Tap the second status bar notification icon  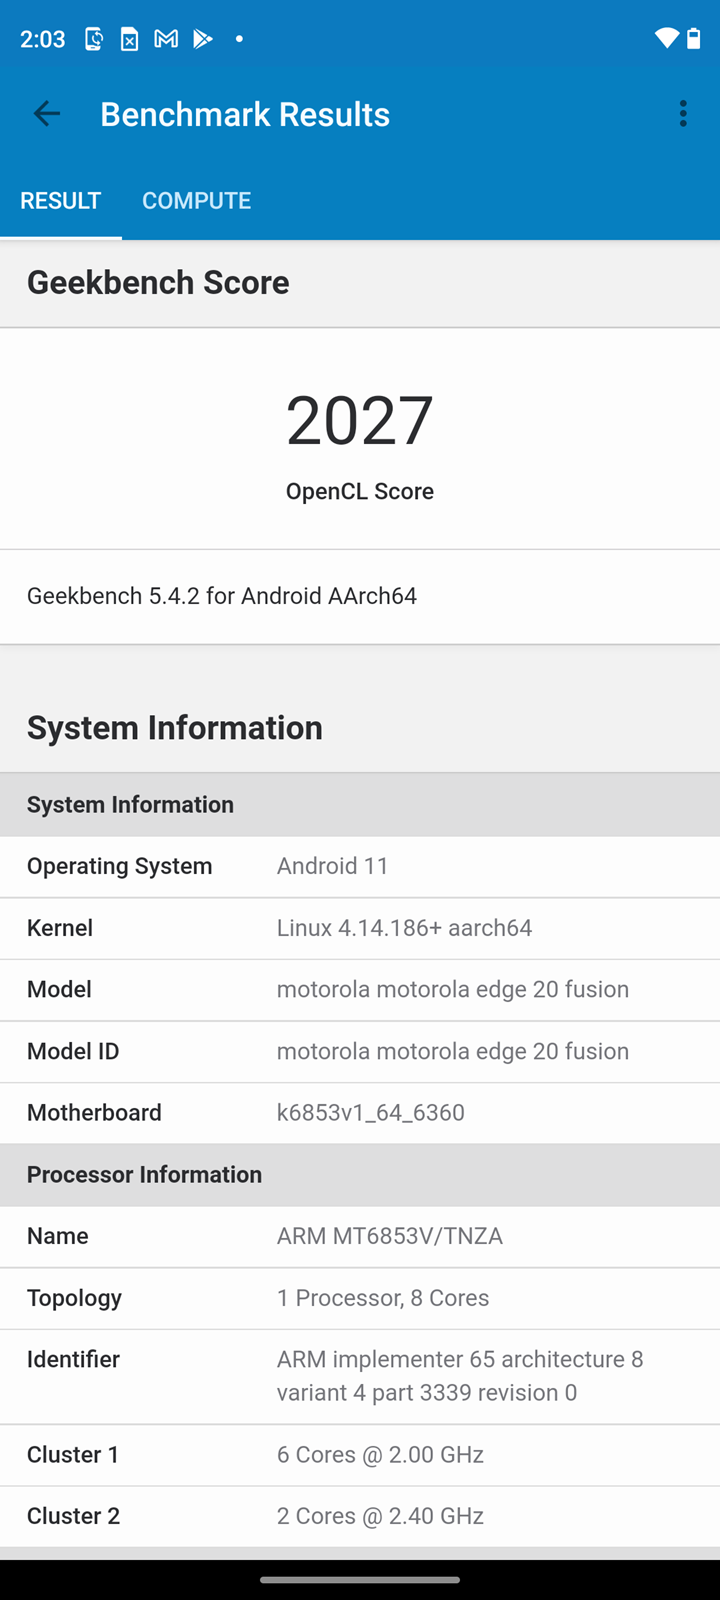pos(130,39)
